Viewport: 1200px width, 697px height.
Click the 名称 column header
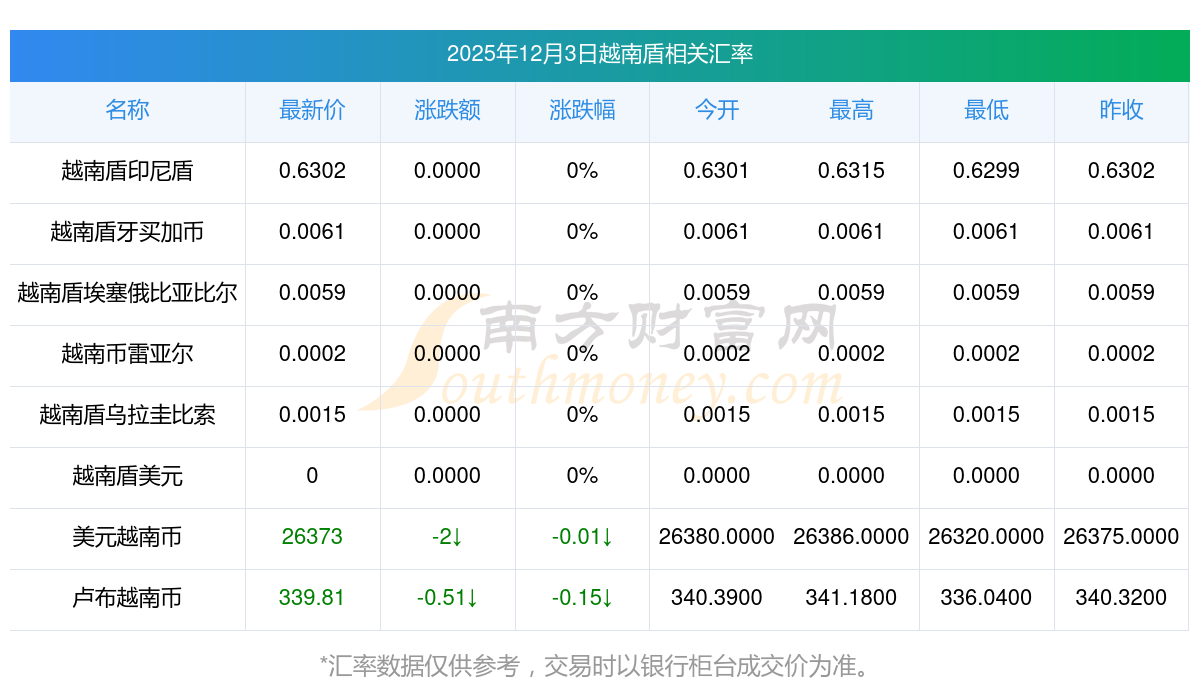click(127, 110)
